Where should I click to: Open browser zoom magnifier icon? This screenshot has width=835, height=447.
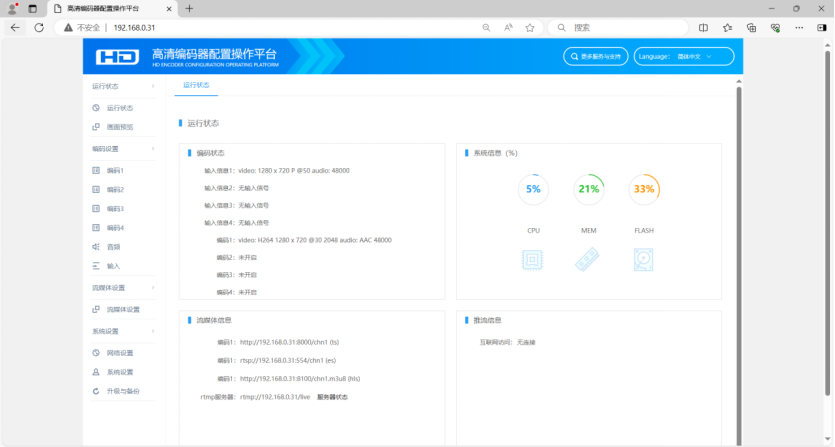point(486,28)
